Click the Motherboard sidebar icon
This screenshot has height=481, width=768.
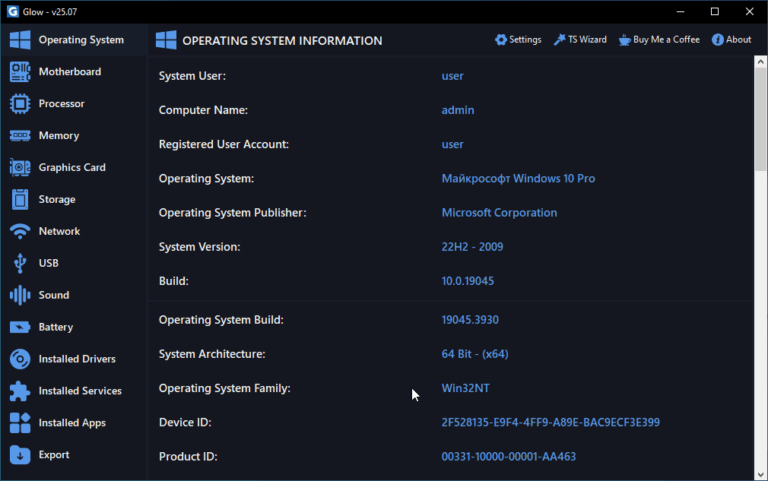point(20,72)
